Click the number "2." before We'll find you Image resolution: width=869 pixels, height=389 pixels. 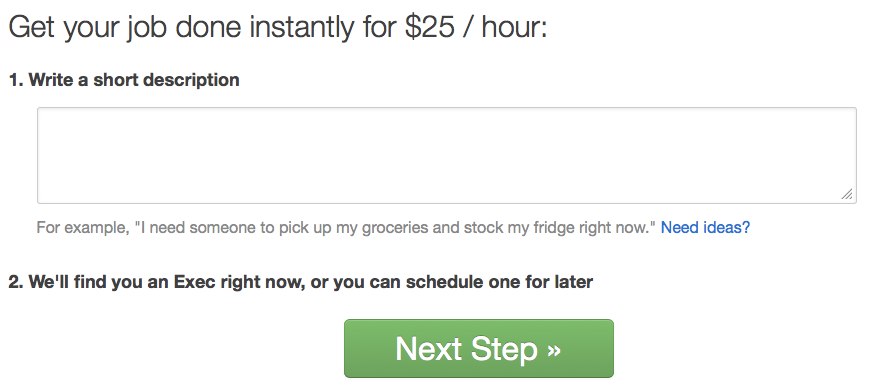click(16, 282)
